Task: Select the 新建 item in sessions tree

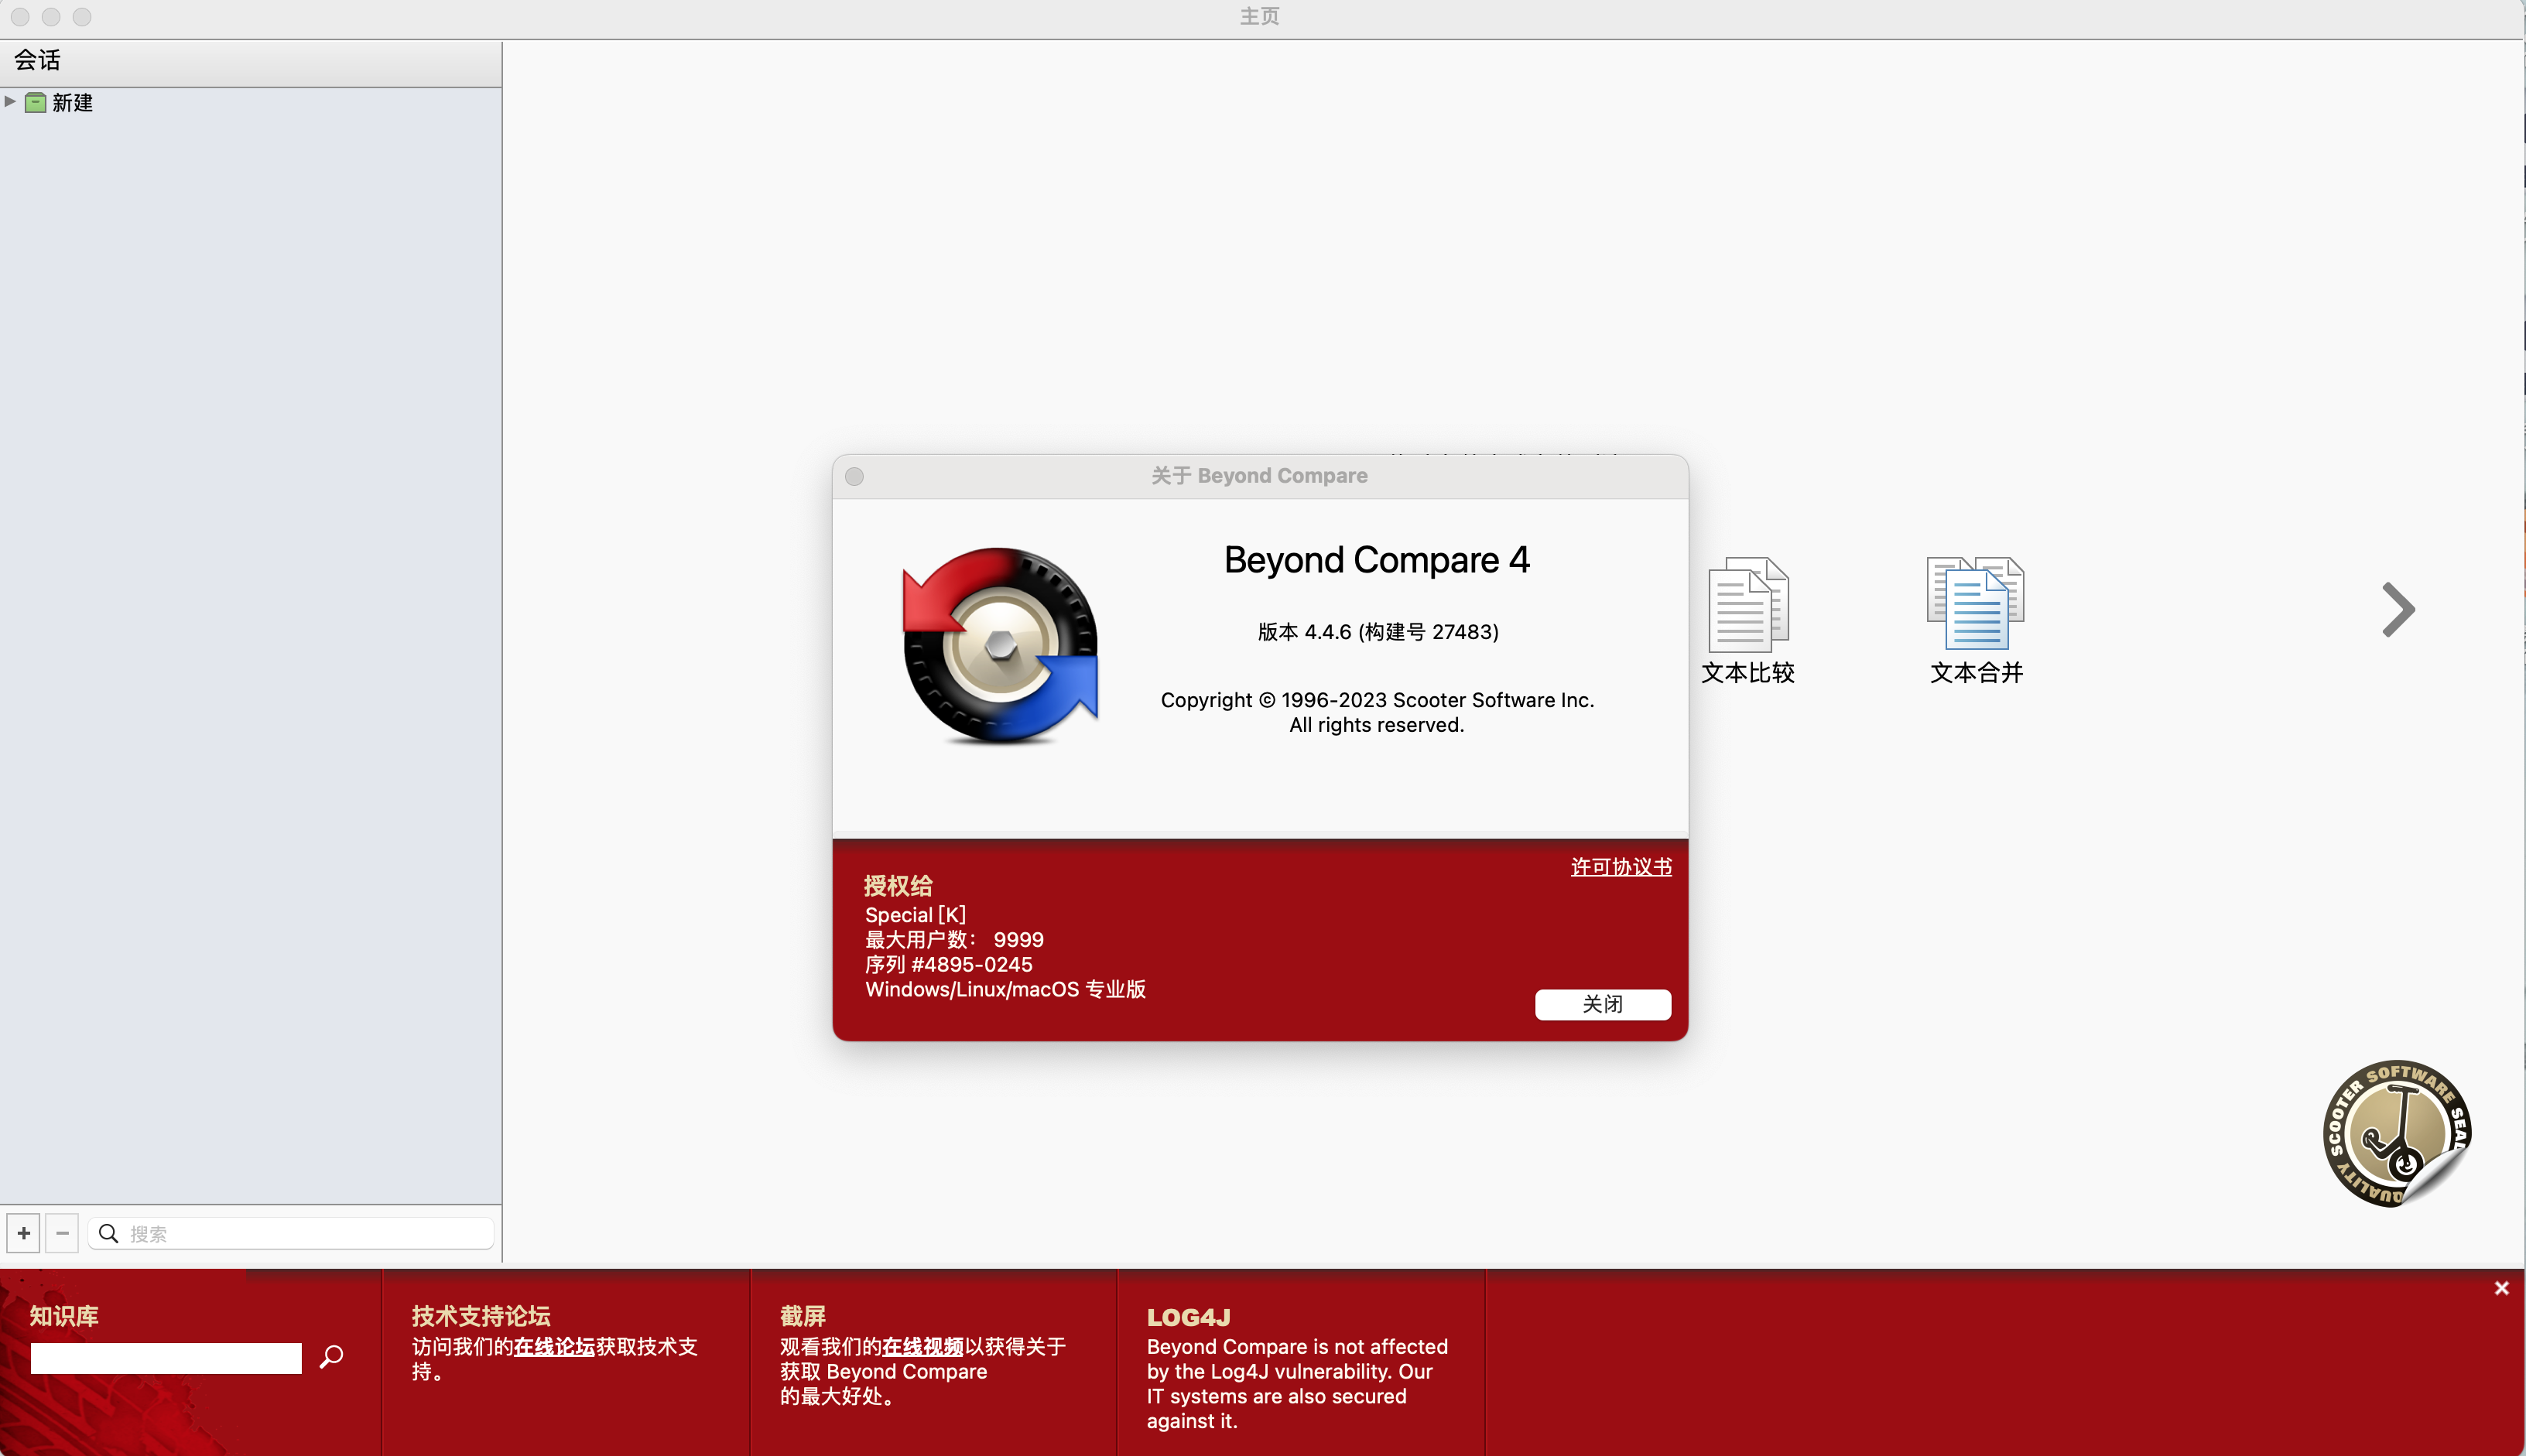Action: (72, 103)
